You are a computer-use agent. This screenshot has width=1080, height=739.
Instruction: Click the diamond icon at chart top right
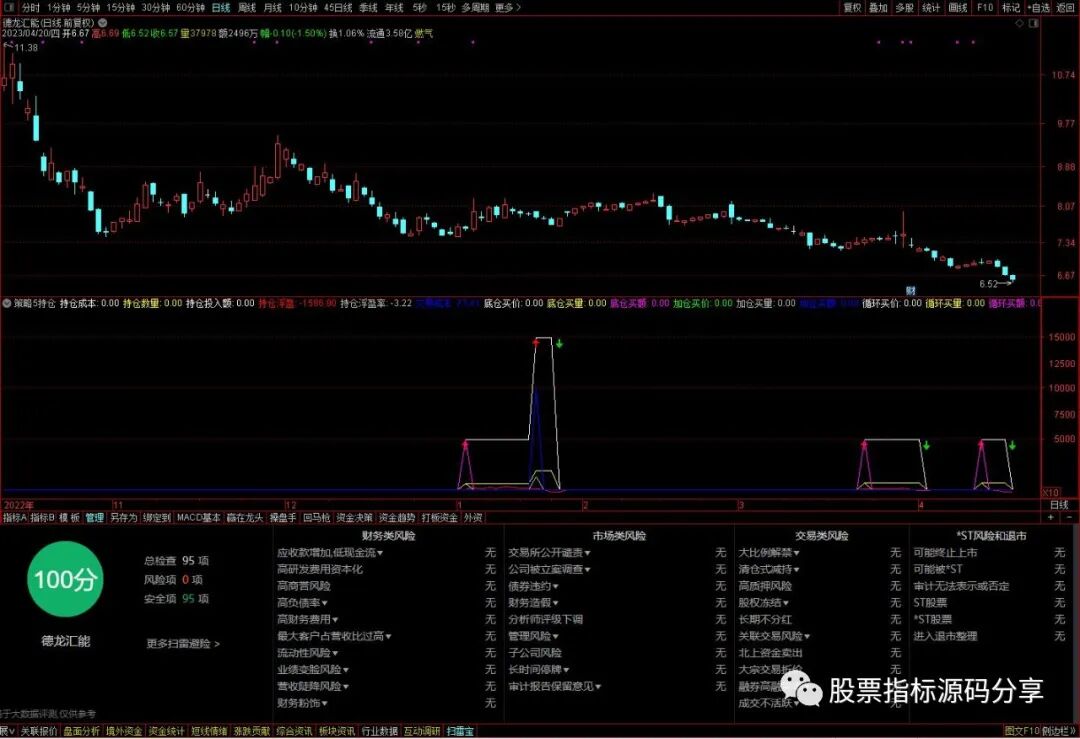(1020, 23)
